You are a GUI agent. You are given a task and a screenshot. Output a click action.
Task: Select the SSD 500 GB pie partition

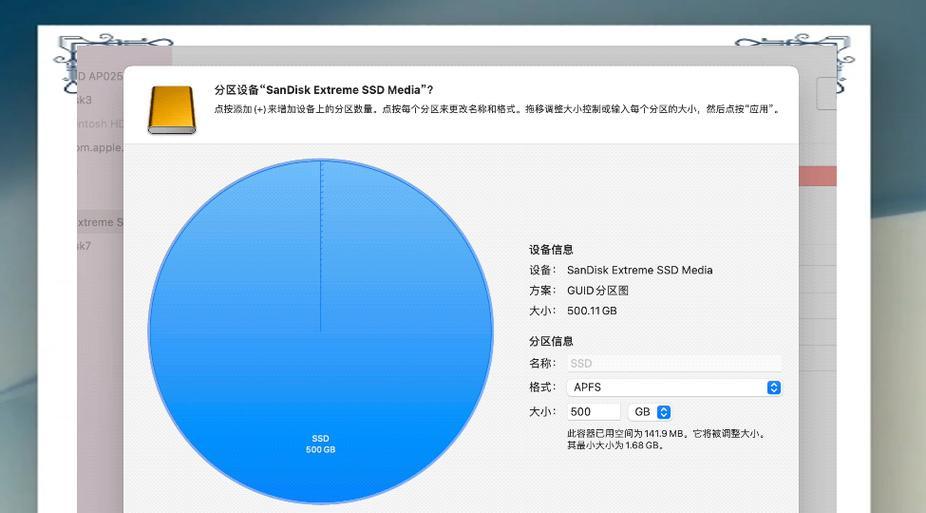(x=321, y=331)
